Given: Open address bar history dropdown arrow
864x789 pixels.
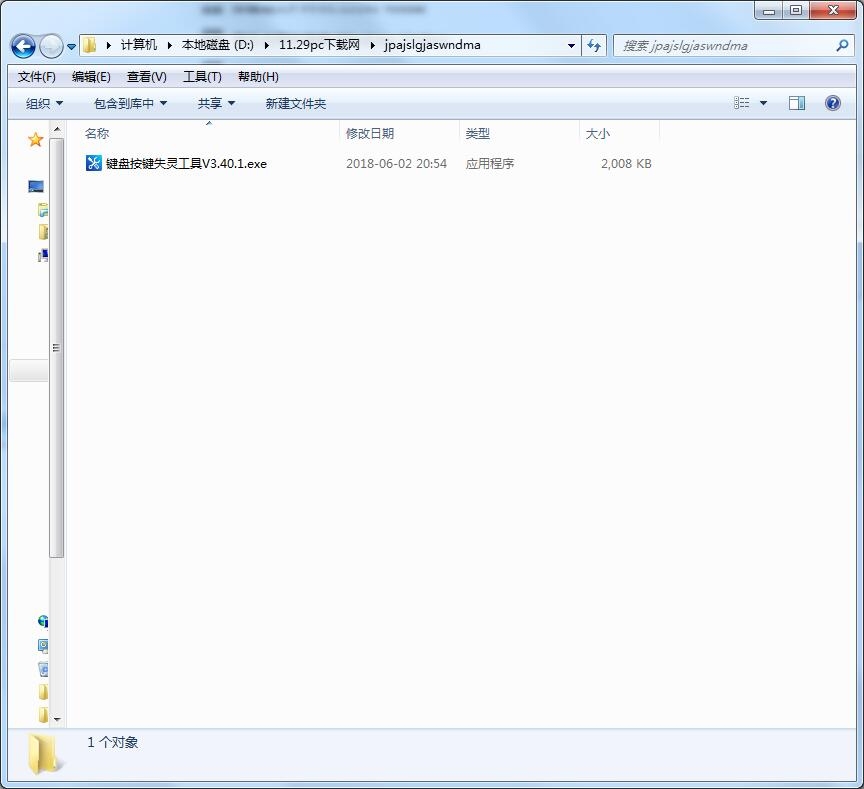Looking at the screenshot, I should 571,46.
